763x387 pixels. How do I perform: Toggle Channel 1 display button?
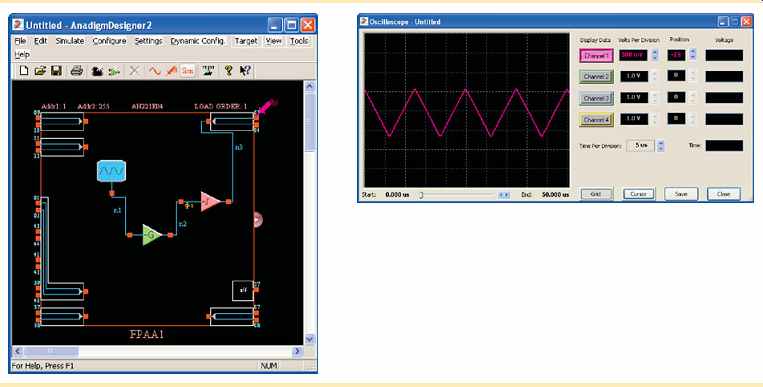tap(596, 55)
